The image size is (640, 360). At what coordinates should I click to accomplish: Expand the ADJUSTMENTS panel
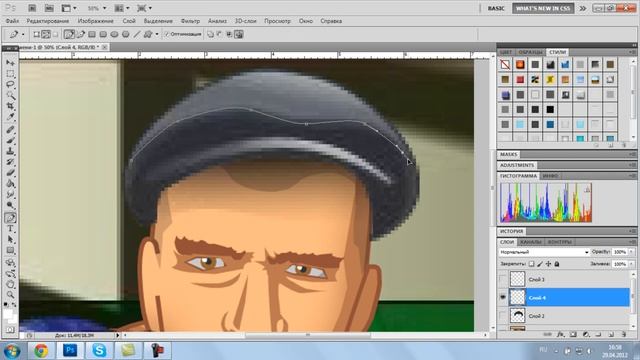pyautogui.click(x=517, y=165)
